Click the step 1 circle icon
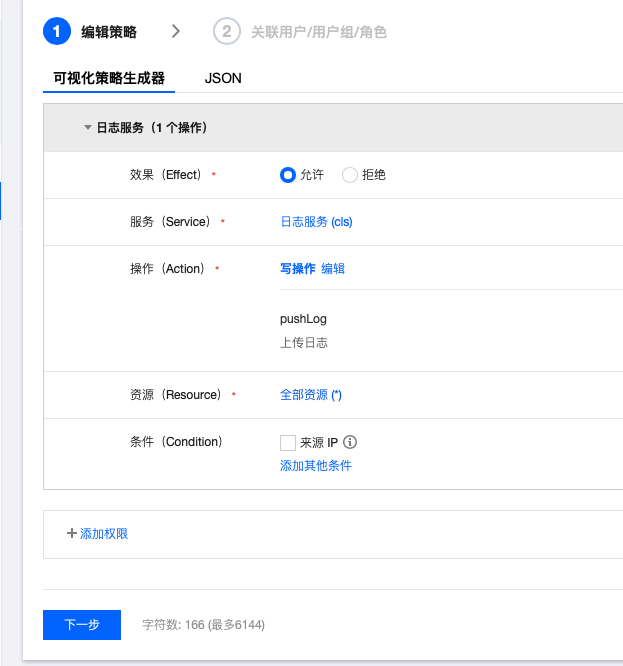This screenshot has height=666, width=623. (x=56, y=31)
